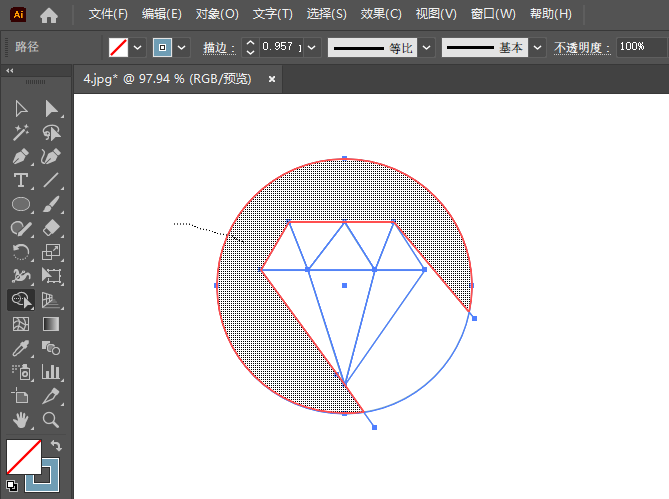This screenshot has height=499, width=669.
Task: Select the Gradient tool
Action: point(51,324)
